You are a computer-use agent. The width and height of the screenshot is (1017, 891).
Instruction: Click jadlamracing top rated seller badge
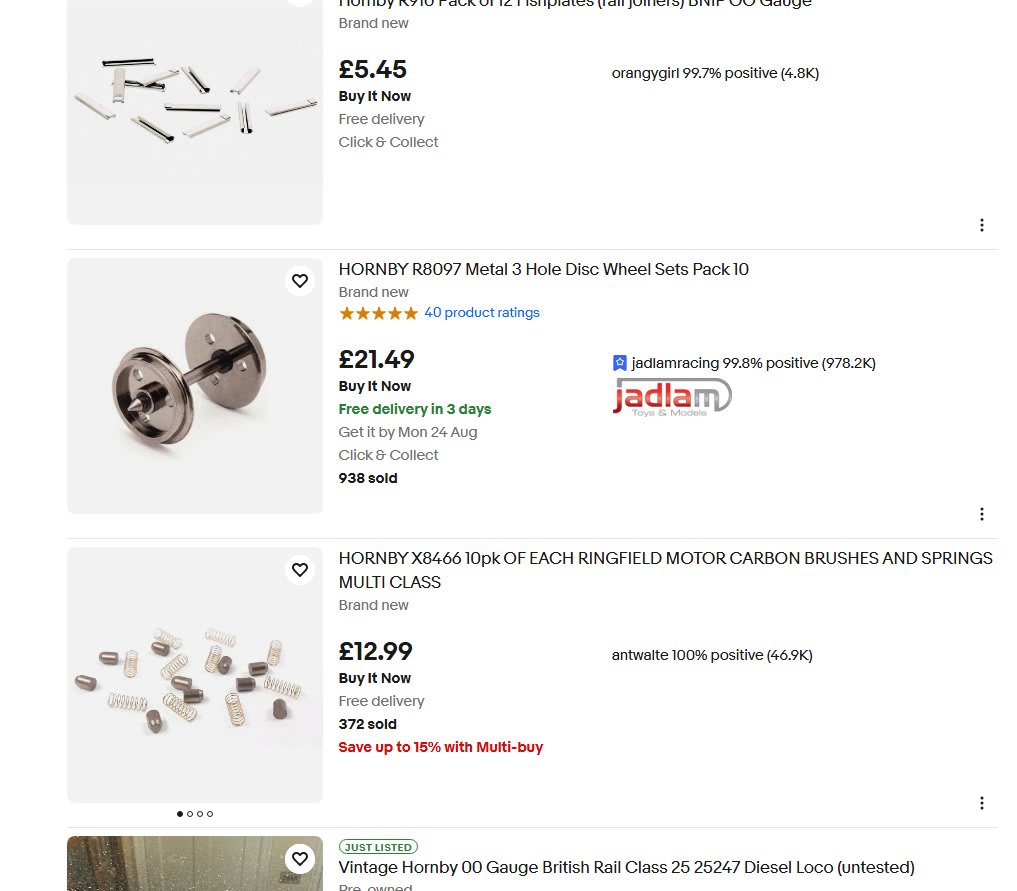tap(619, 363)
